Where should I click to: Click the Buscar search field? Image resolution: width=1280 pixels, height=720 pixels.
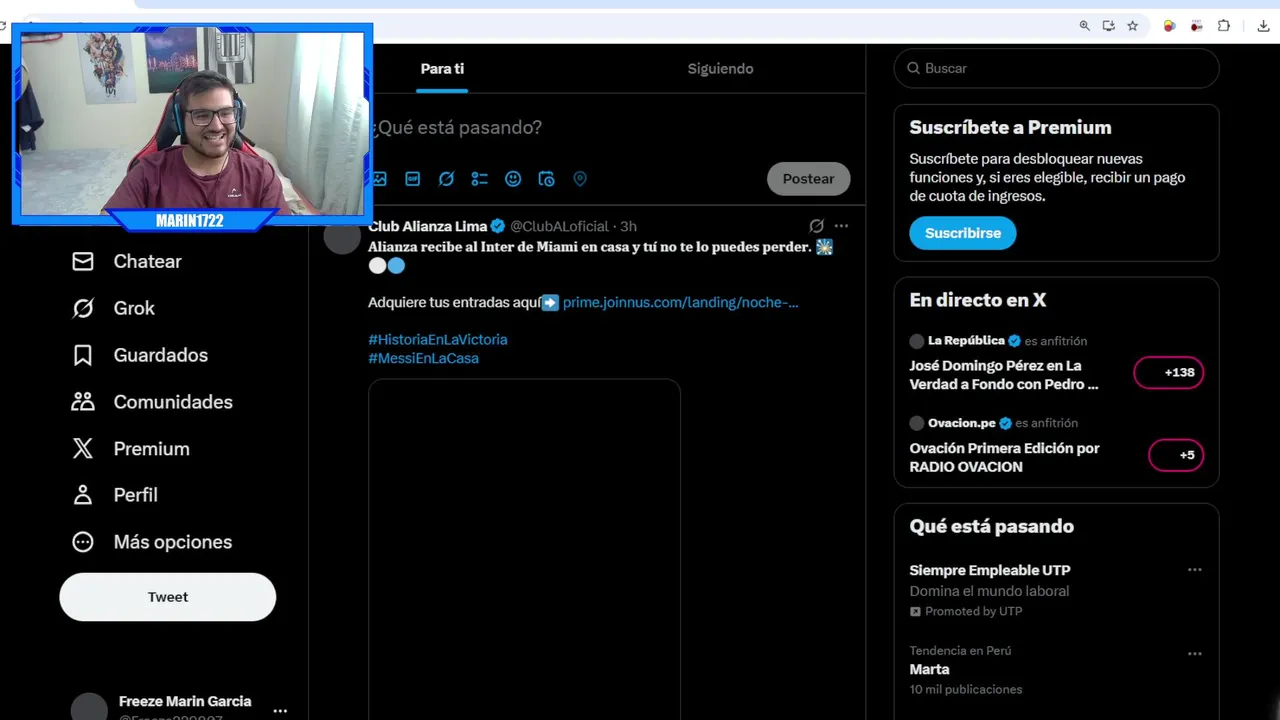[x=1056, y=68]
